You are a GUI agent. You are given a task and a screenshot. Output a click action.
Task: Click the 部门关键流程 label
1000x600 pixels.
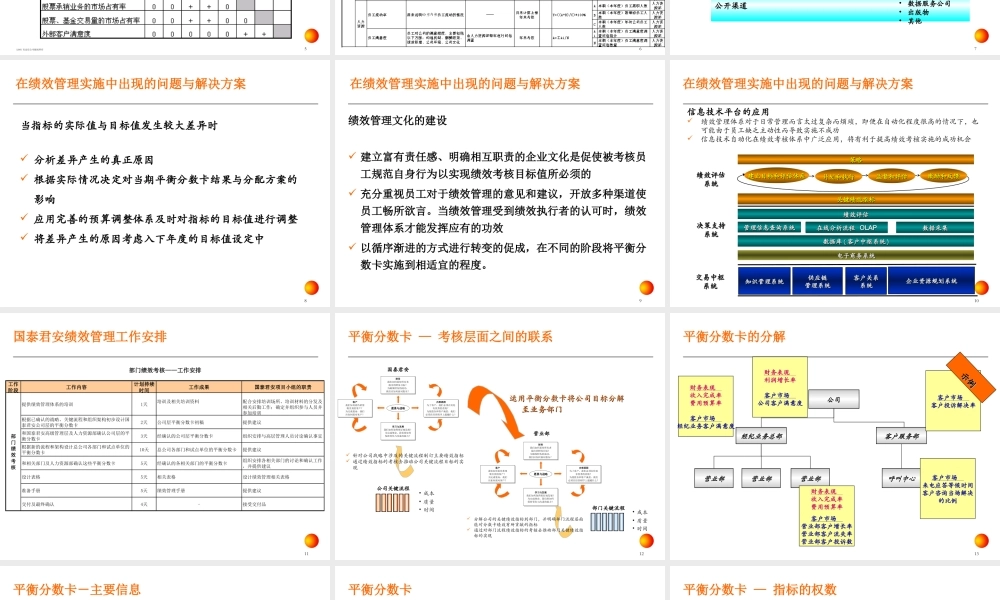click(608, 508)
